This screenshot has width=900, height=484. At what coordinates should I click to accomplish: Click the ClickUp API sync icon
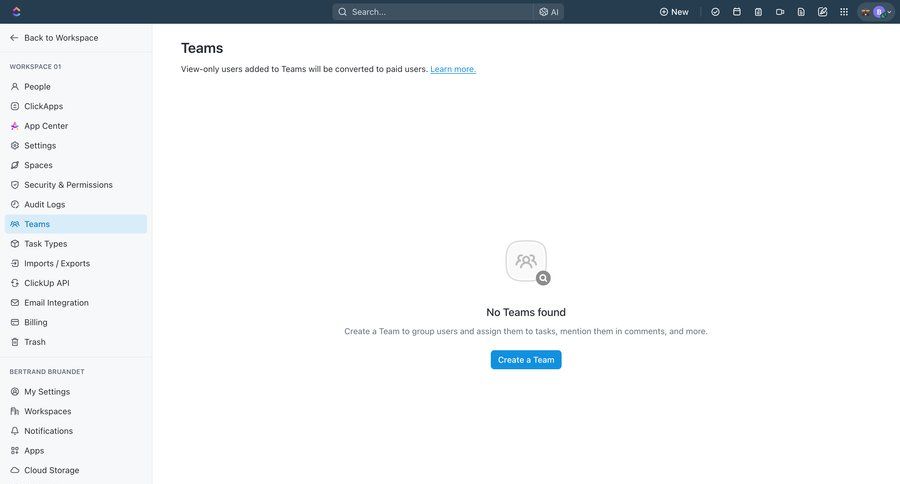tap(15, 283)
